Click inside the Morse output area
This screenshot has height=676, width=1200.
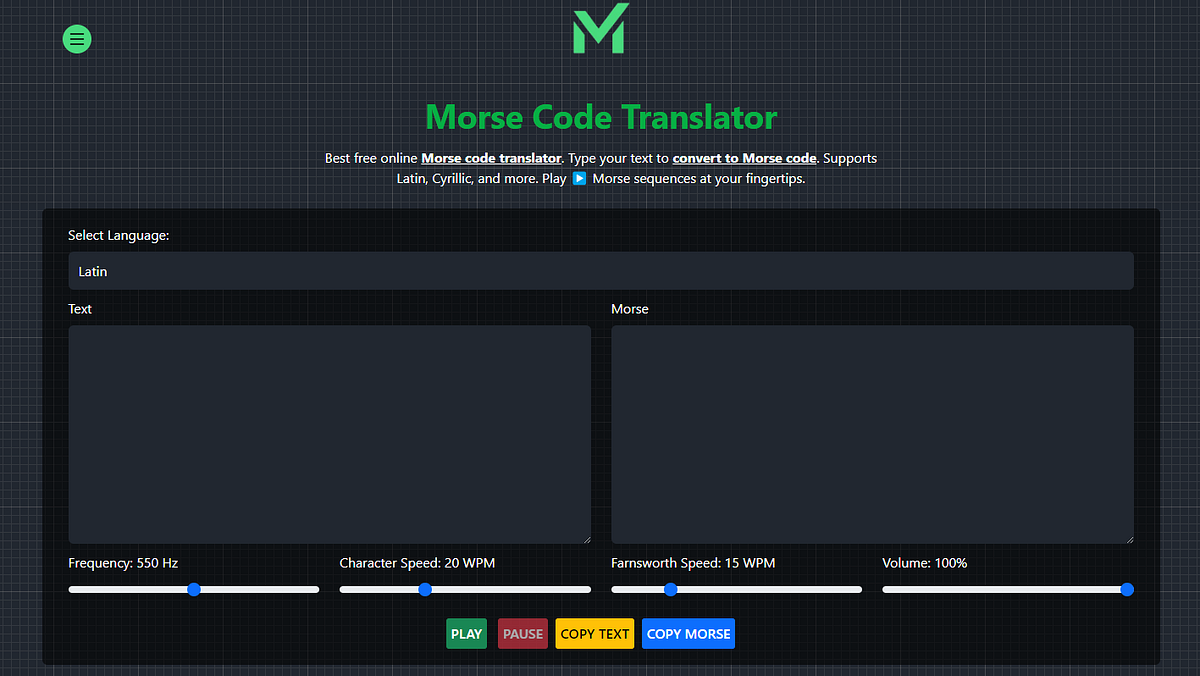[872, 430]
